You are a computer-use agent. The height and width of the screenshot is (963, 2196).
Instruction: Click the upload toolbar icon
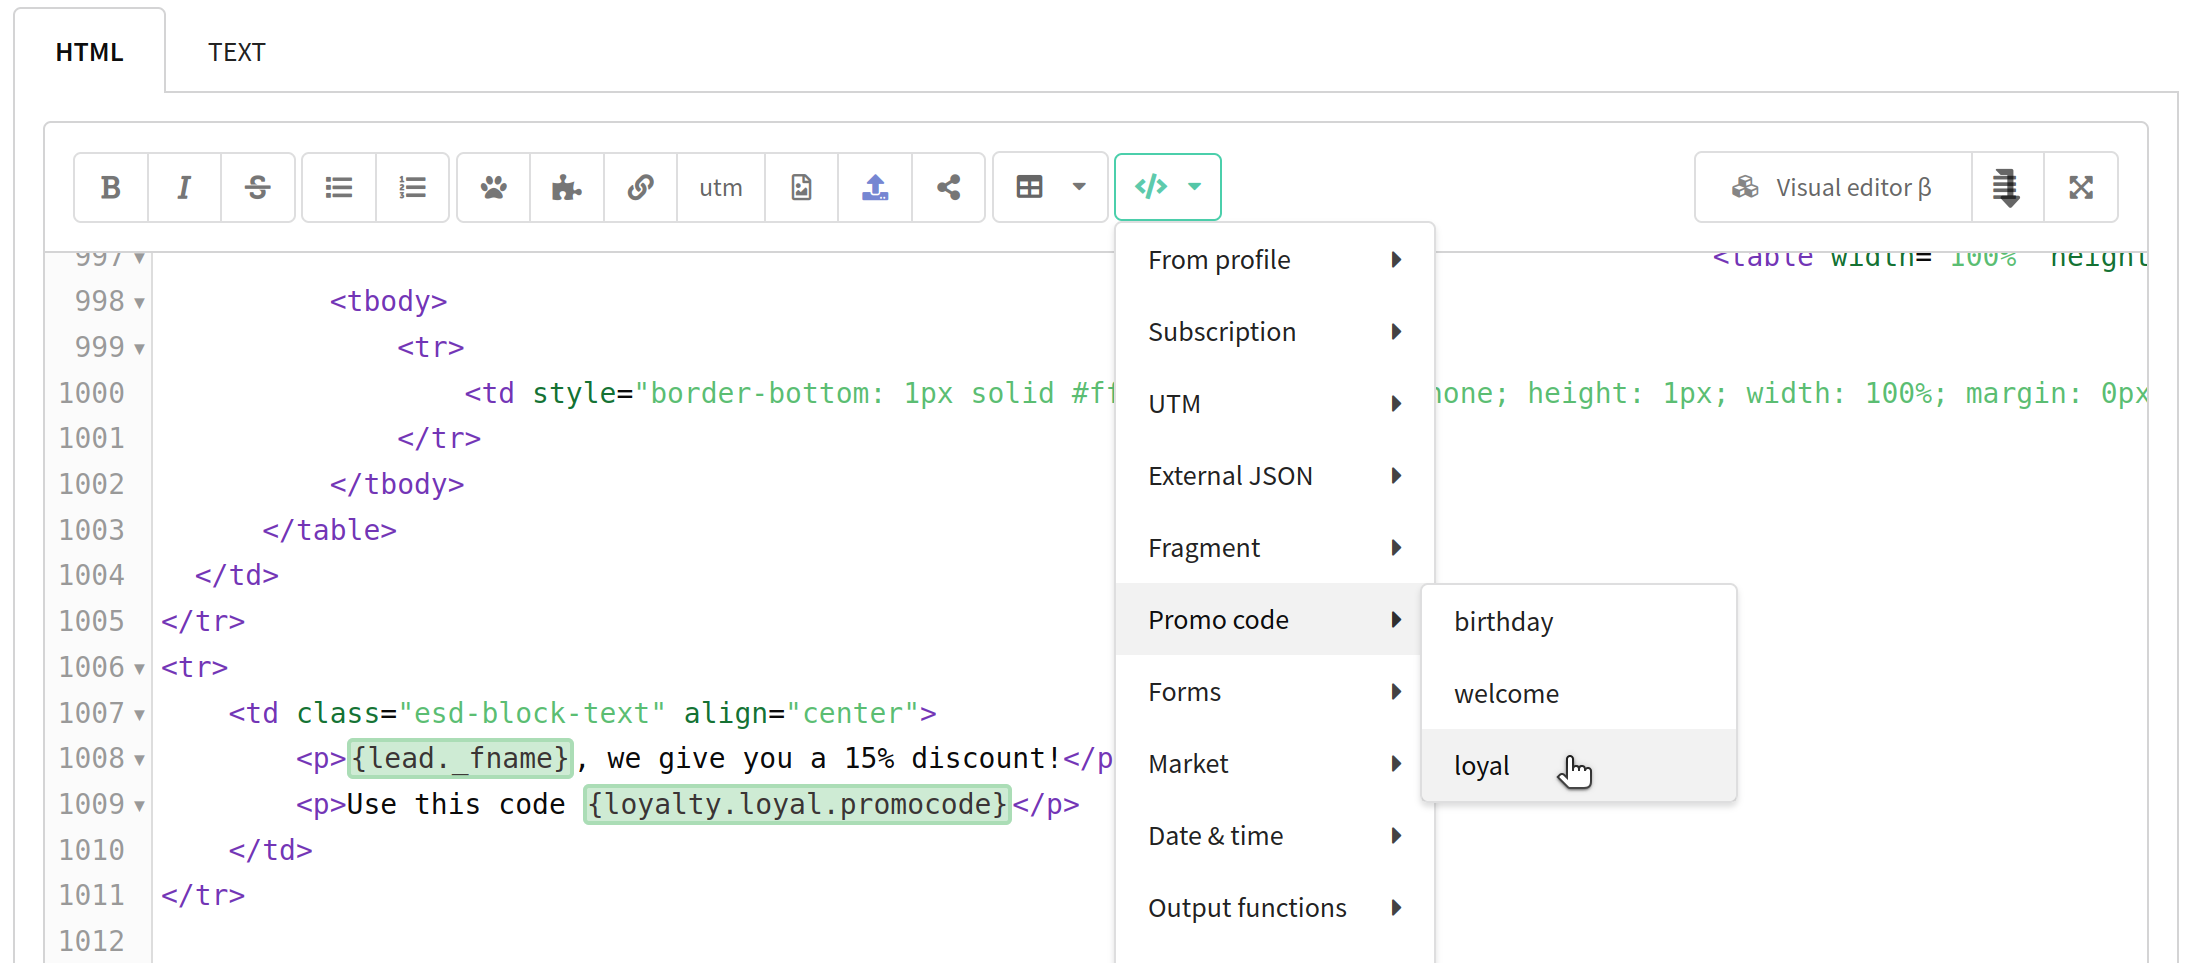coord(875,187)
